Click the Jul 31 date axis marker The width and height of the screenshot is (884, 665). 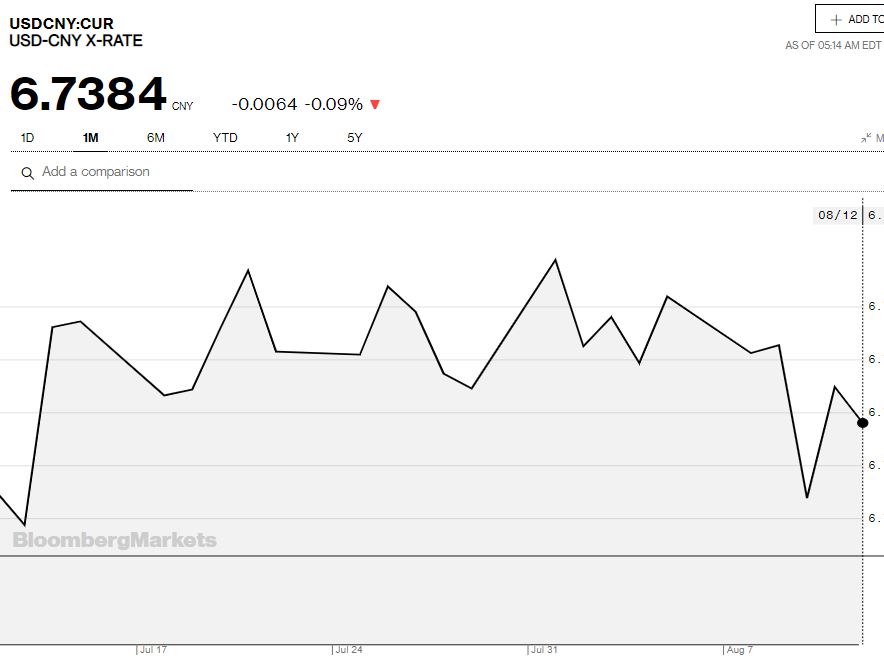point(544,650)
